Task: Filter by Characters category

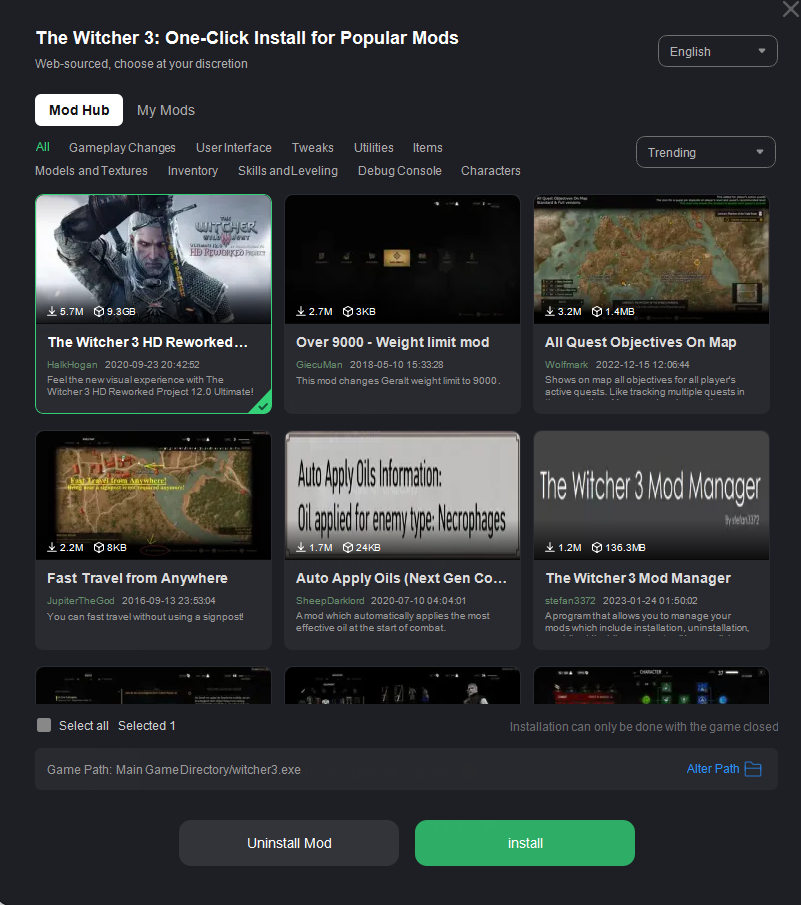Action: (491, 171)
